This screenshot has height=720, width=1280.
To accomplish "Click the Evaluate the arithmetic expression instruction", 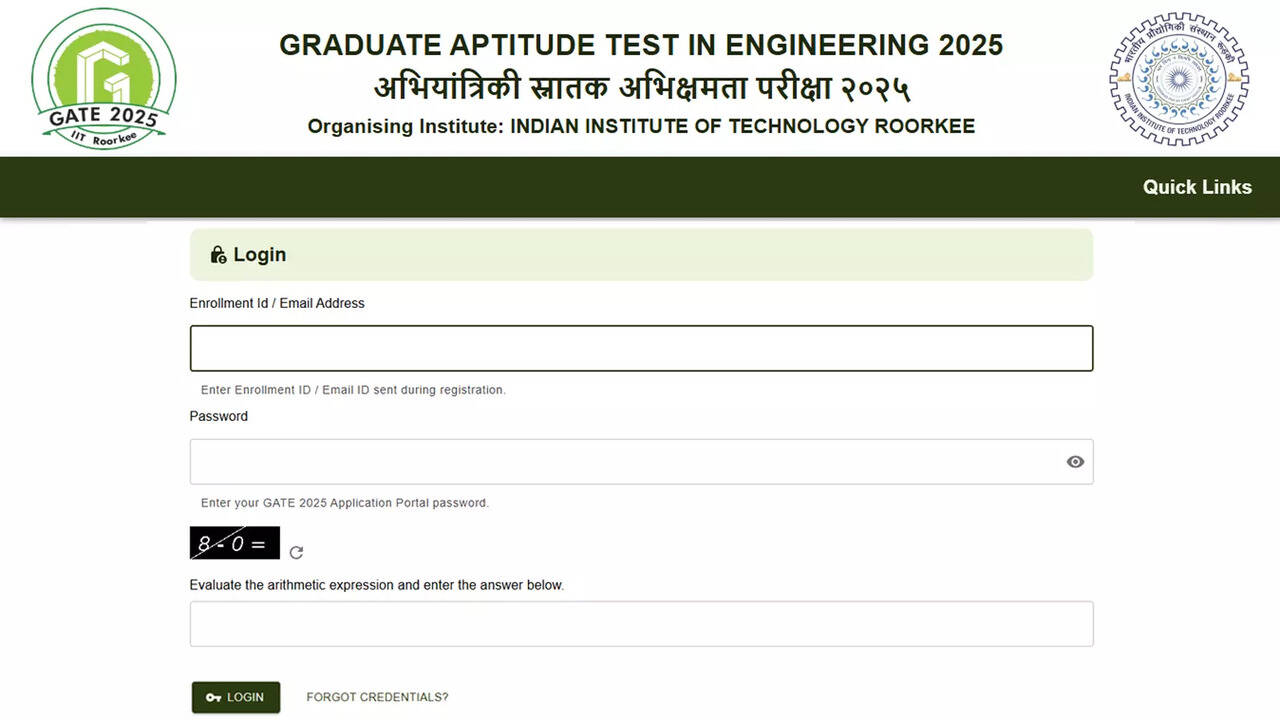I will click(x=377, y=585).
